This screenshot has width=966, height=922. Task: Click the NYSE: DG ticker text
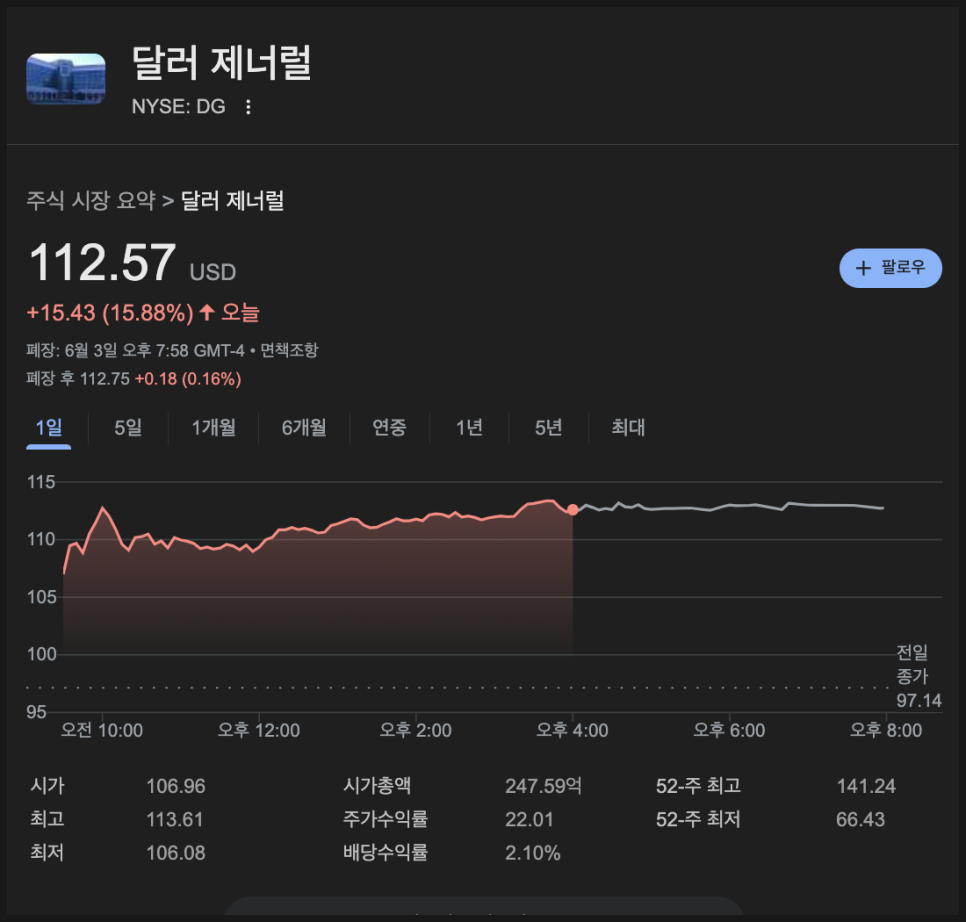pyautogui.click(x=179, y=107)
